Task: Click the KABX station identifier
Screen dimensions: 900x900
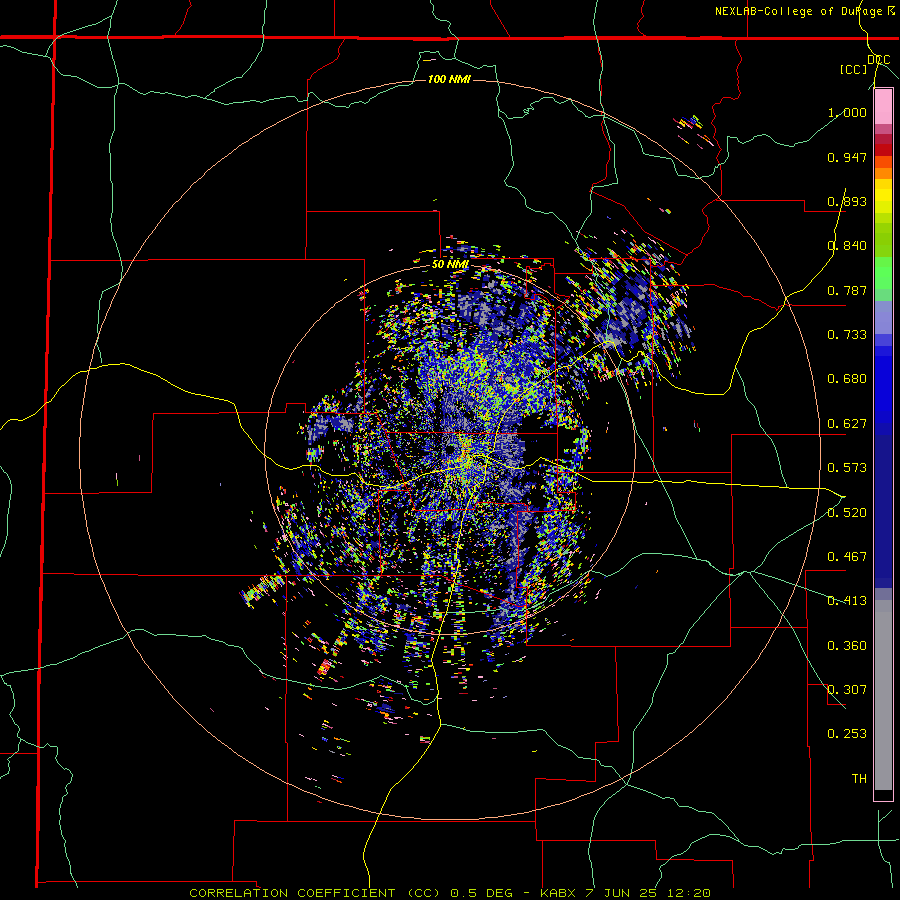Action: (x=558, y=893)
